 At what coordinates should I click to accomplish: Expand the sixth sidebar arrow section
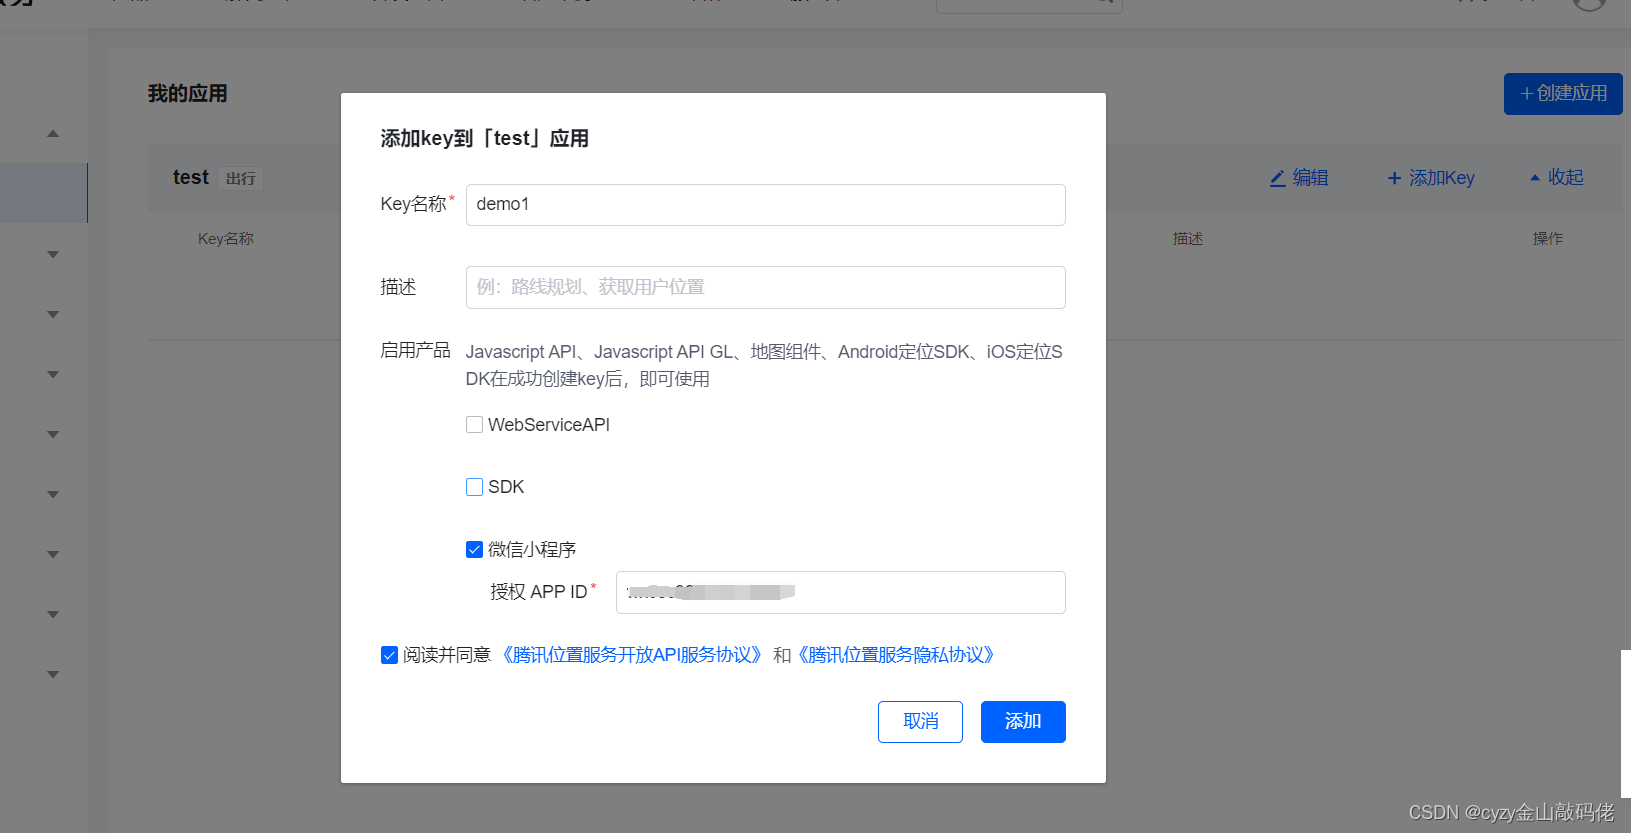point(53,494)
